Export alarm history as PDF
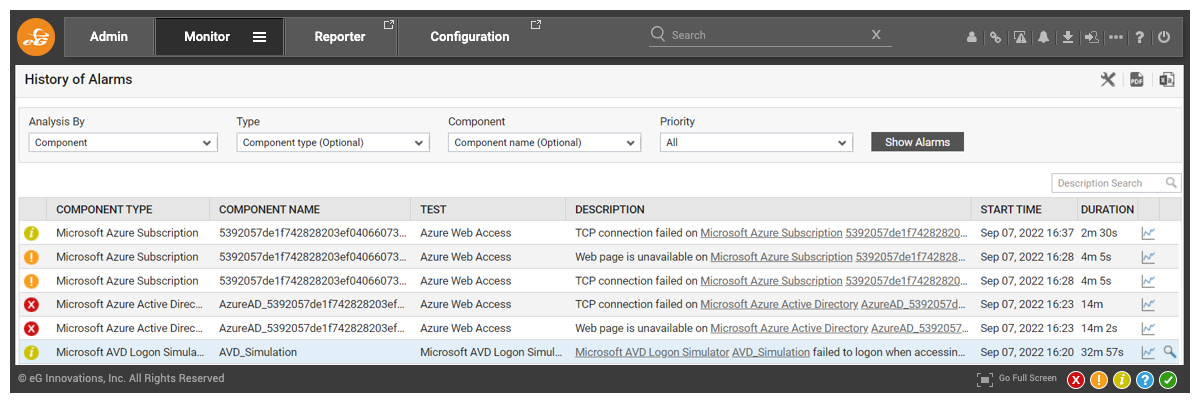 [x=1137, y=80]
